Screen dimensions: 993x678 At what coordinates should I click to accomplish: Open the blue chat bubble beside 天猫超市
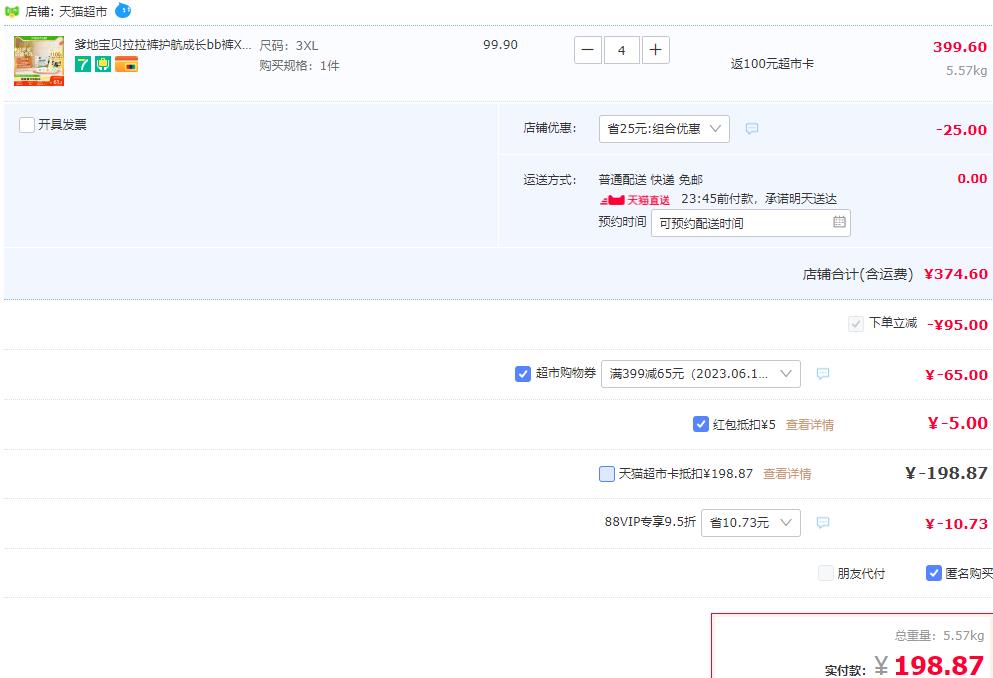coord(123,10)
